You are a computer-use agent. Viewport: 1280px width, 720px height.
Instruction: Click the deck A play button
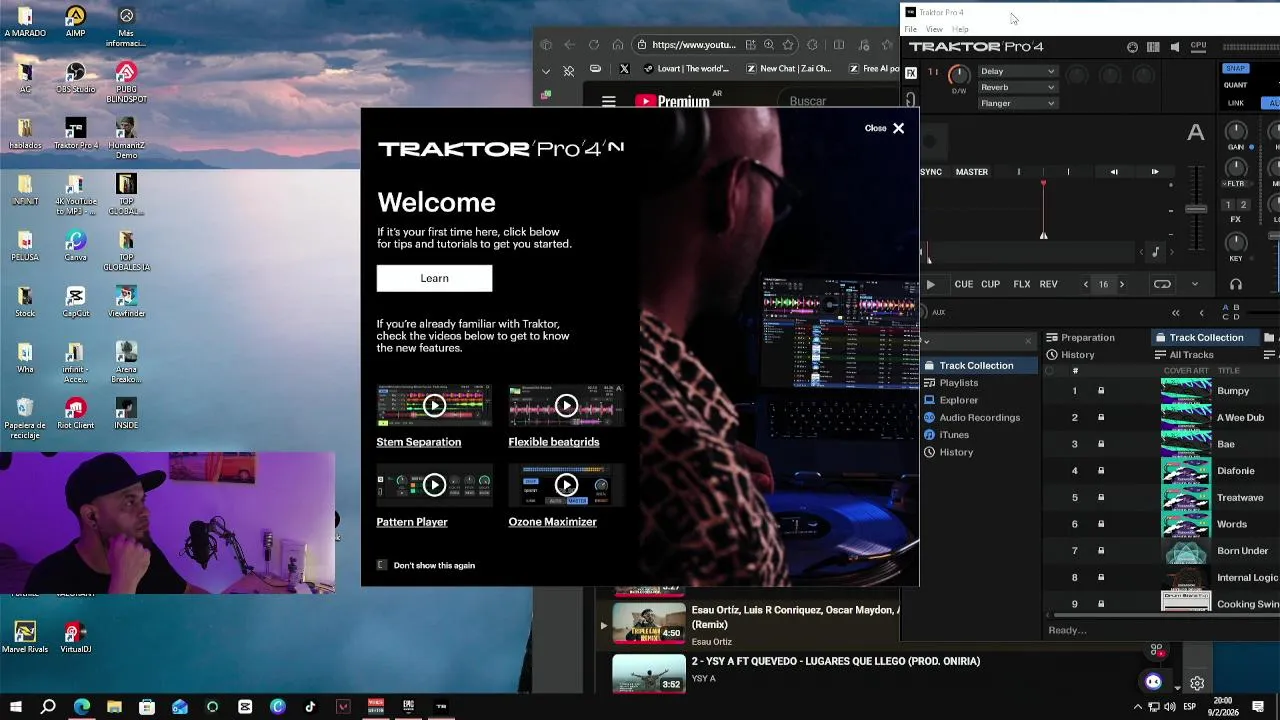click(x=931, y=284)
